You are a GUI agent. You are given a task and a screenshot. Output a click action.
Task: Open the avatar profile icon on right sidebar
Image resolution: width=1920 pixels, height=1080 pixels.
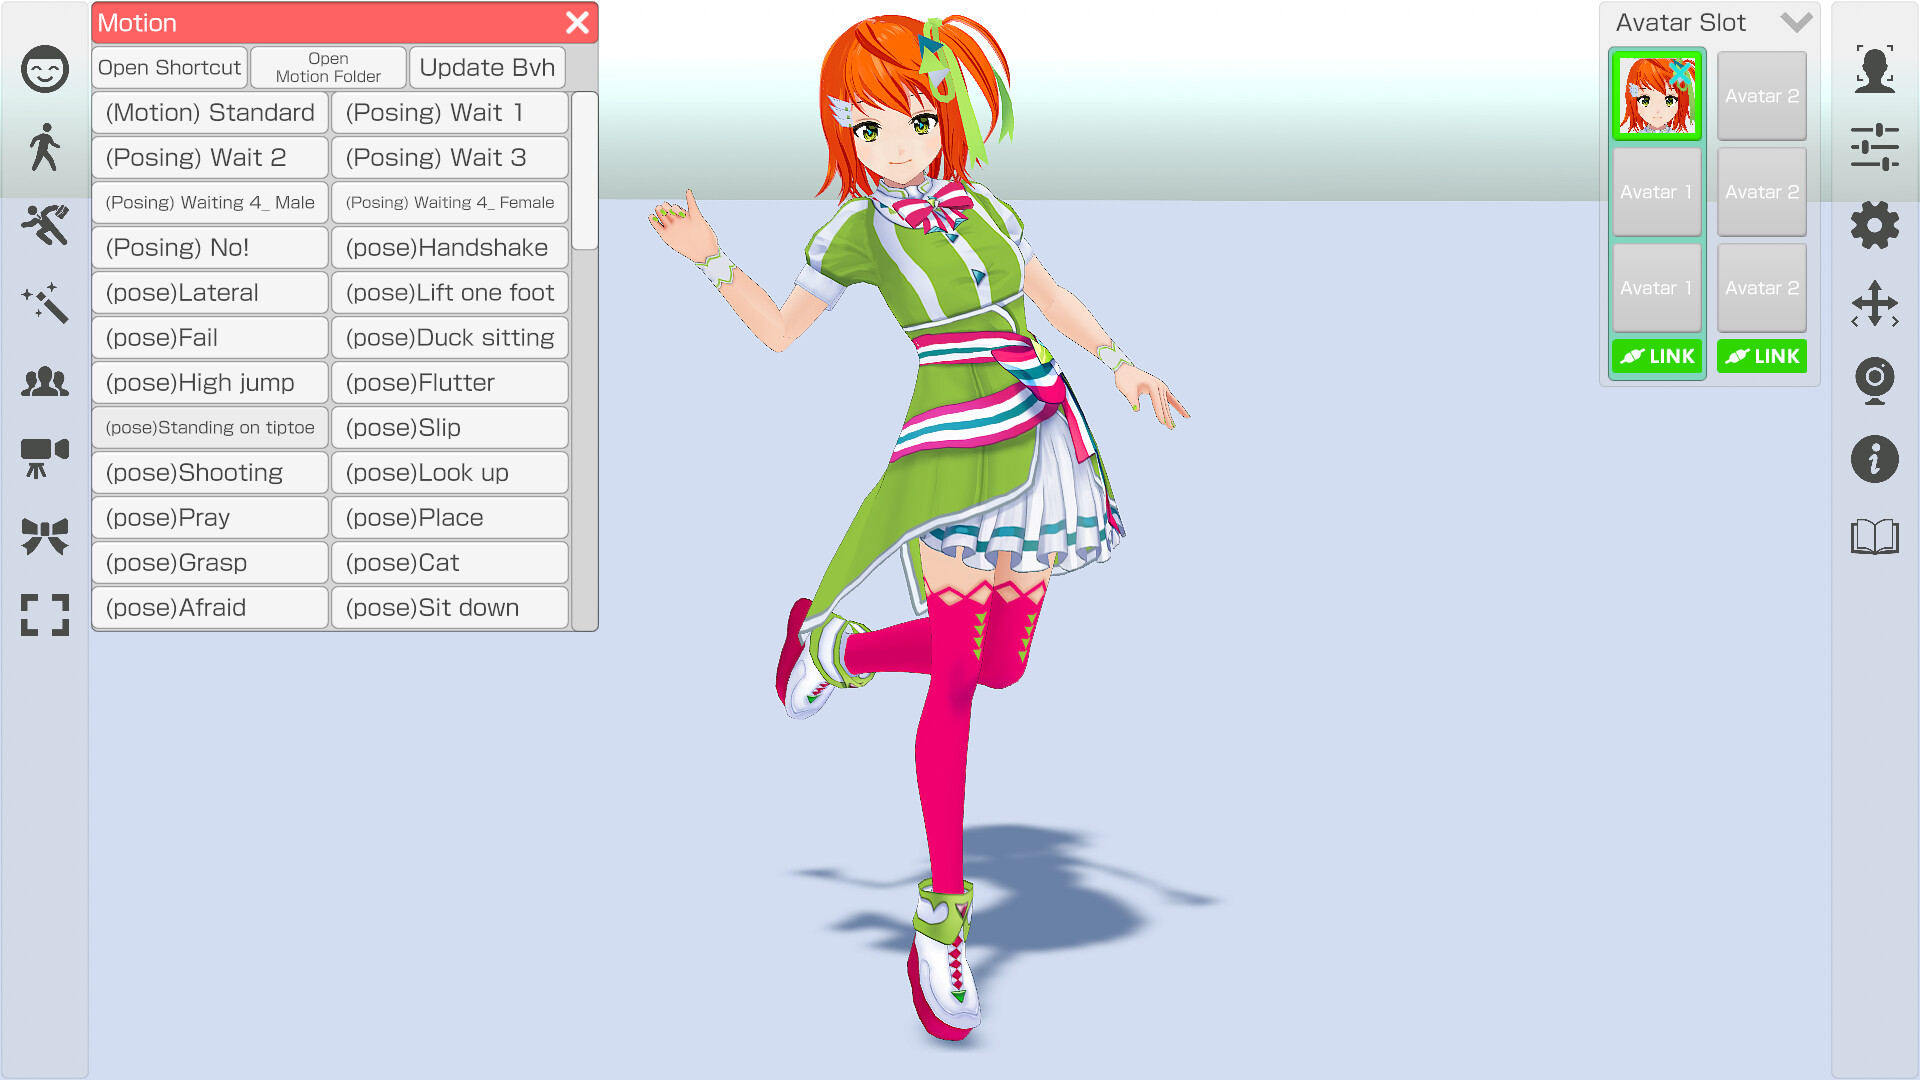click(1876, 68)
